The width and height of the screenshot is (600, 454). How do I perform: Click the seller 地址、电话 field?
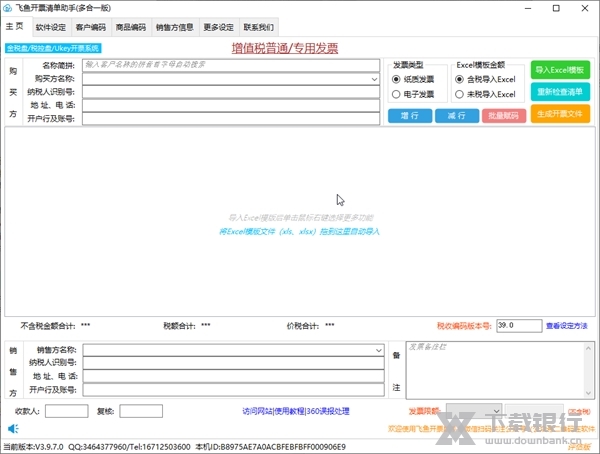[x=233, y=376]
